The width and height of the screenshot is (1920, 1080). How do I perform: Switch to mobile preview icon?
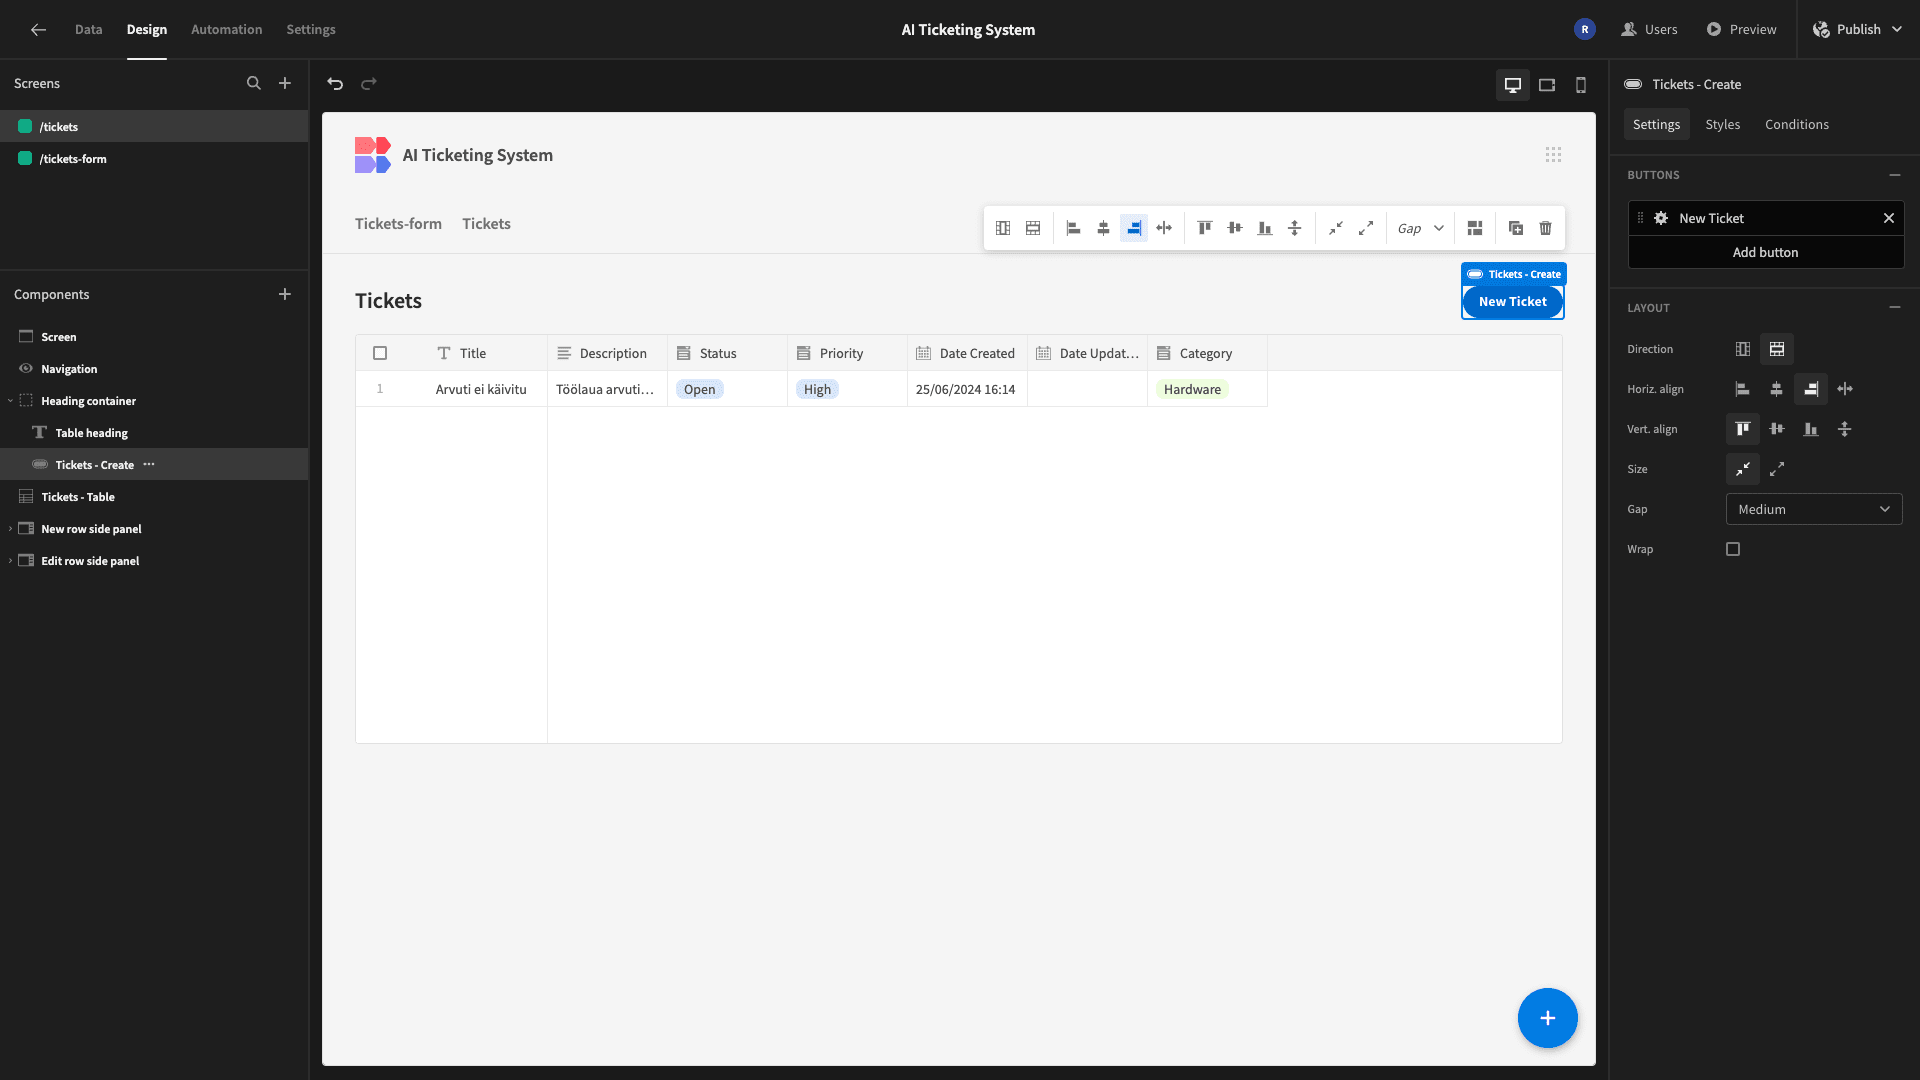[1581, 85]
